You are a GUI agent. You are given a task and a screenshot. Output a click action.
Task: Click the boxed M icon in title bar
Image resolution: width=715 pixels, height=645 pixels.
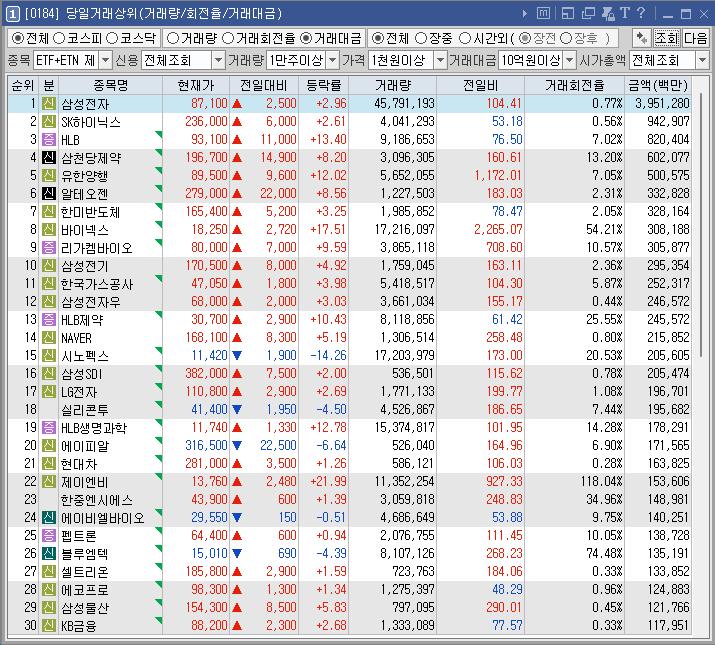coord(543,14)
